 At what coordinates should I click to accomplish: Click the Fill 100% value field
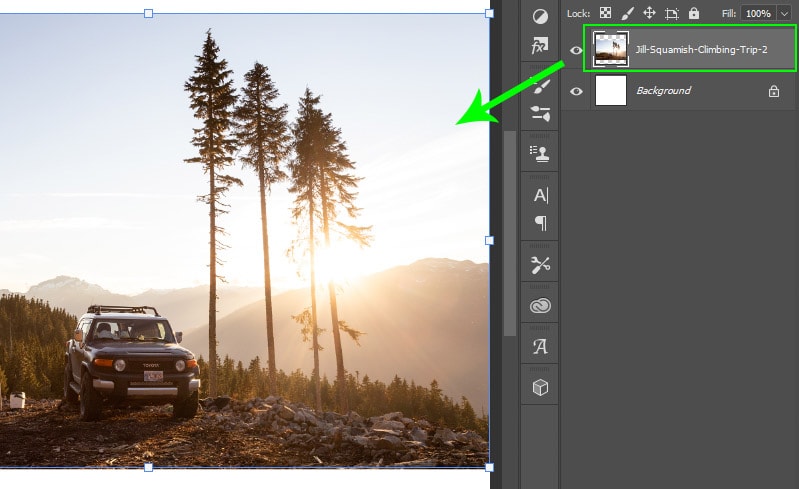coord(757,13)
